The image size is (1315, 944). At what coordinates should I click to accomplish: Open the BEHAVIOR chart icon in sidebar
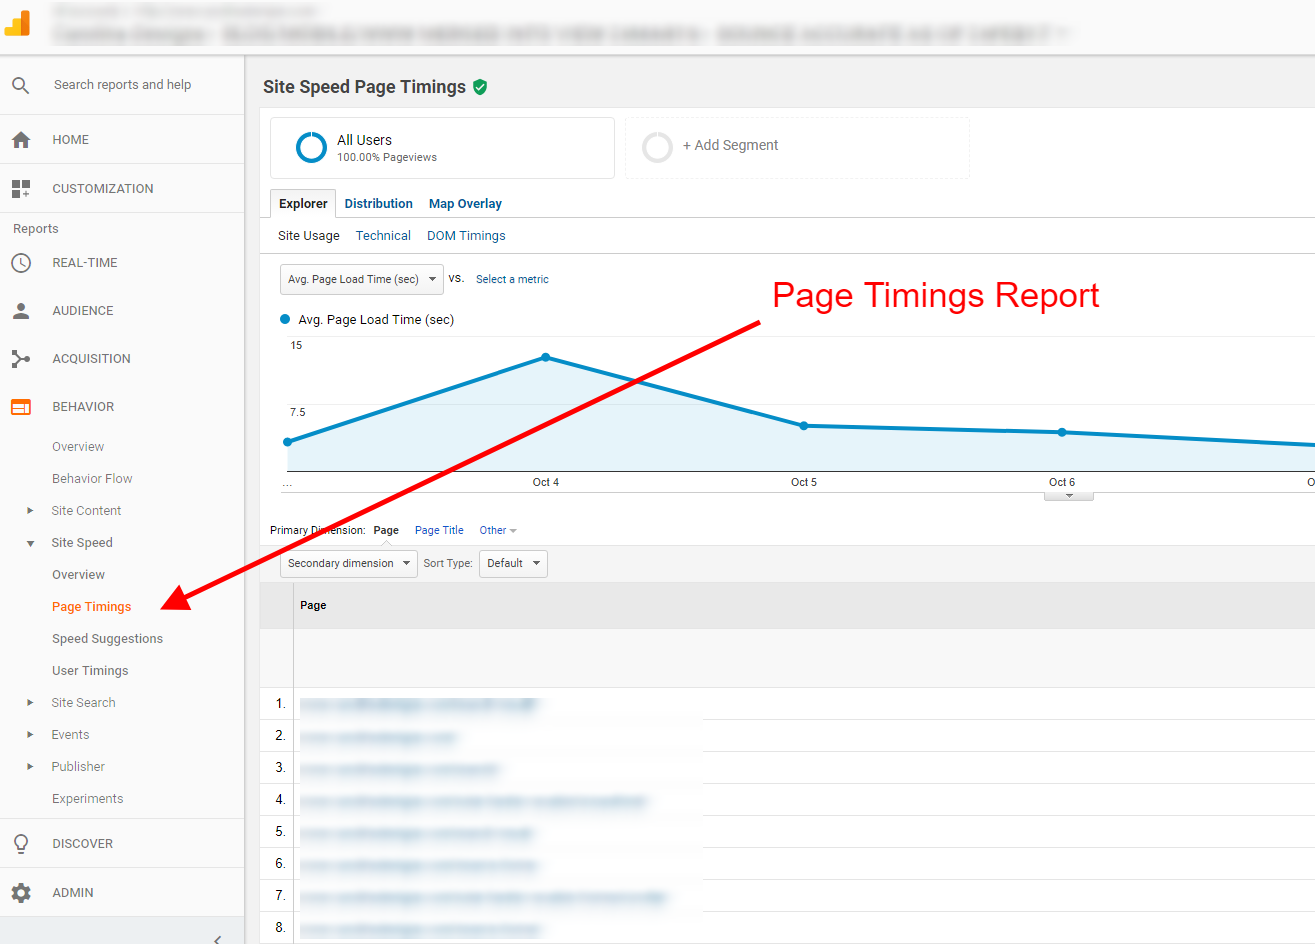point(20,406)
